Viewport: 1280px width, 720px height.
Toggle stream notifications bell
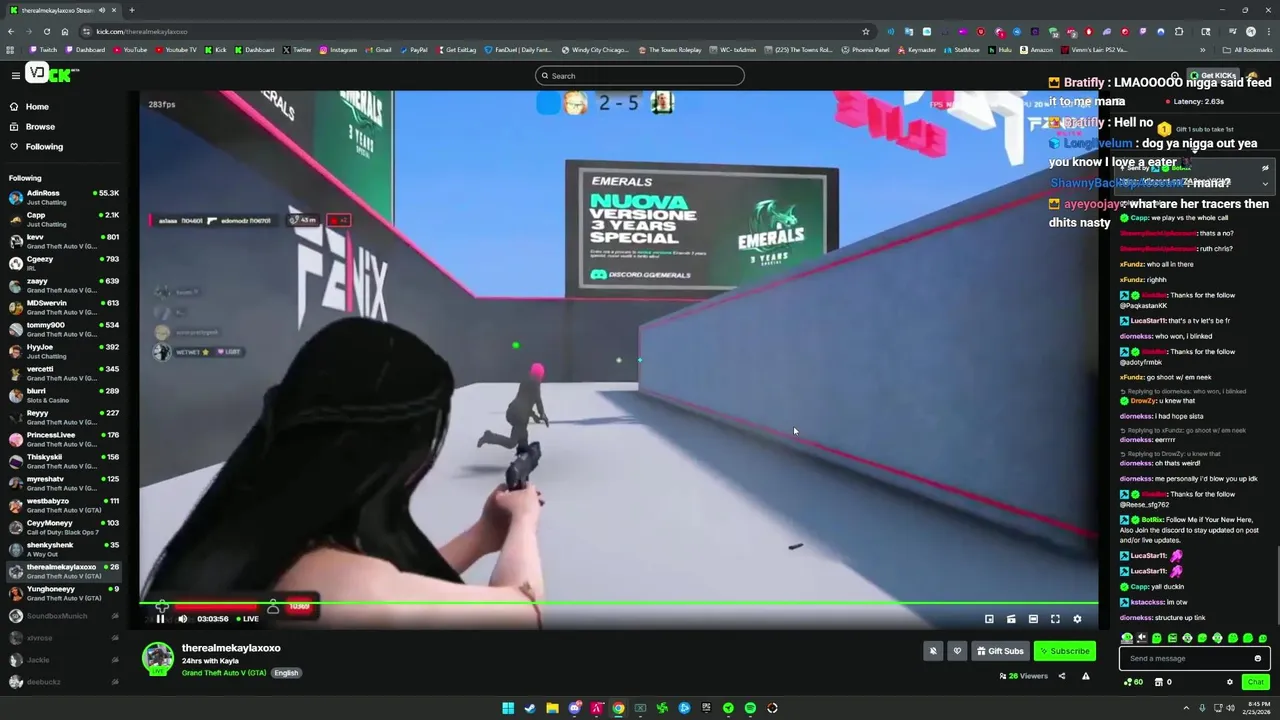(x=933, y=651)
